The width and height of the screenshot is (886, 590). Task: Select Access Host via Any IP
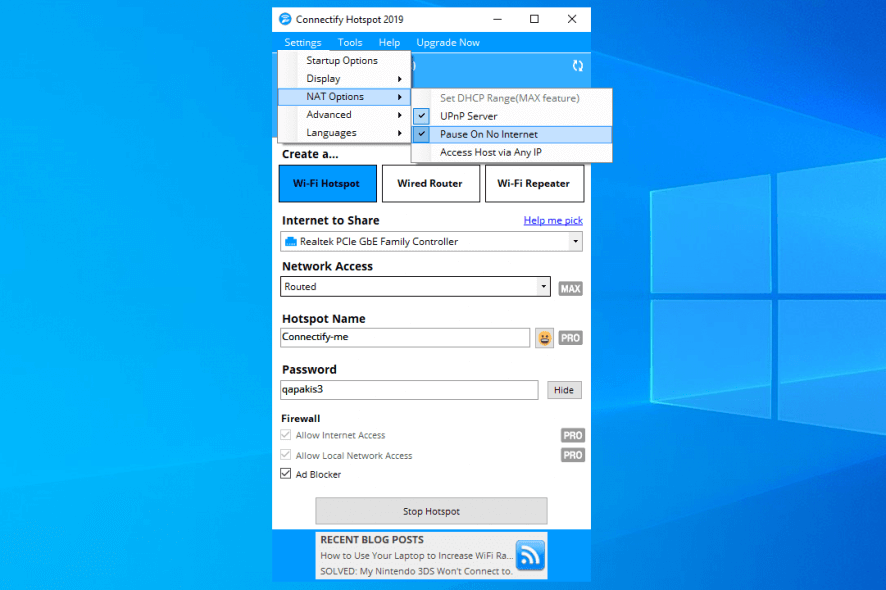[x=512, y=152]
